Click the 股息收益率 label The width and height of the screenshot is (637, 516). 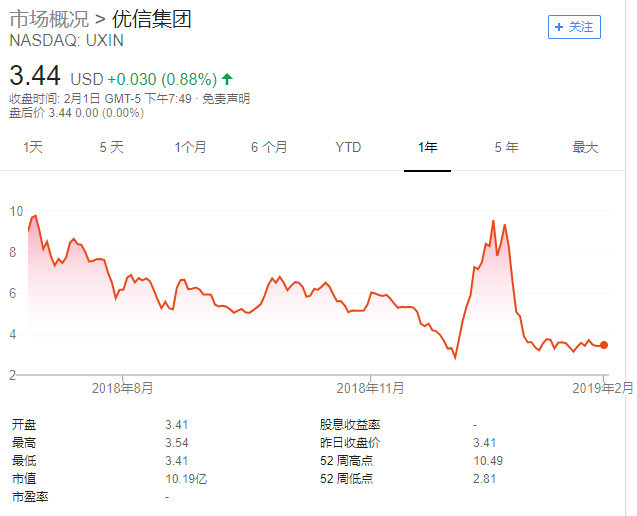point(350,425)
